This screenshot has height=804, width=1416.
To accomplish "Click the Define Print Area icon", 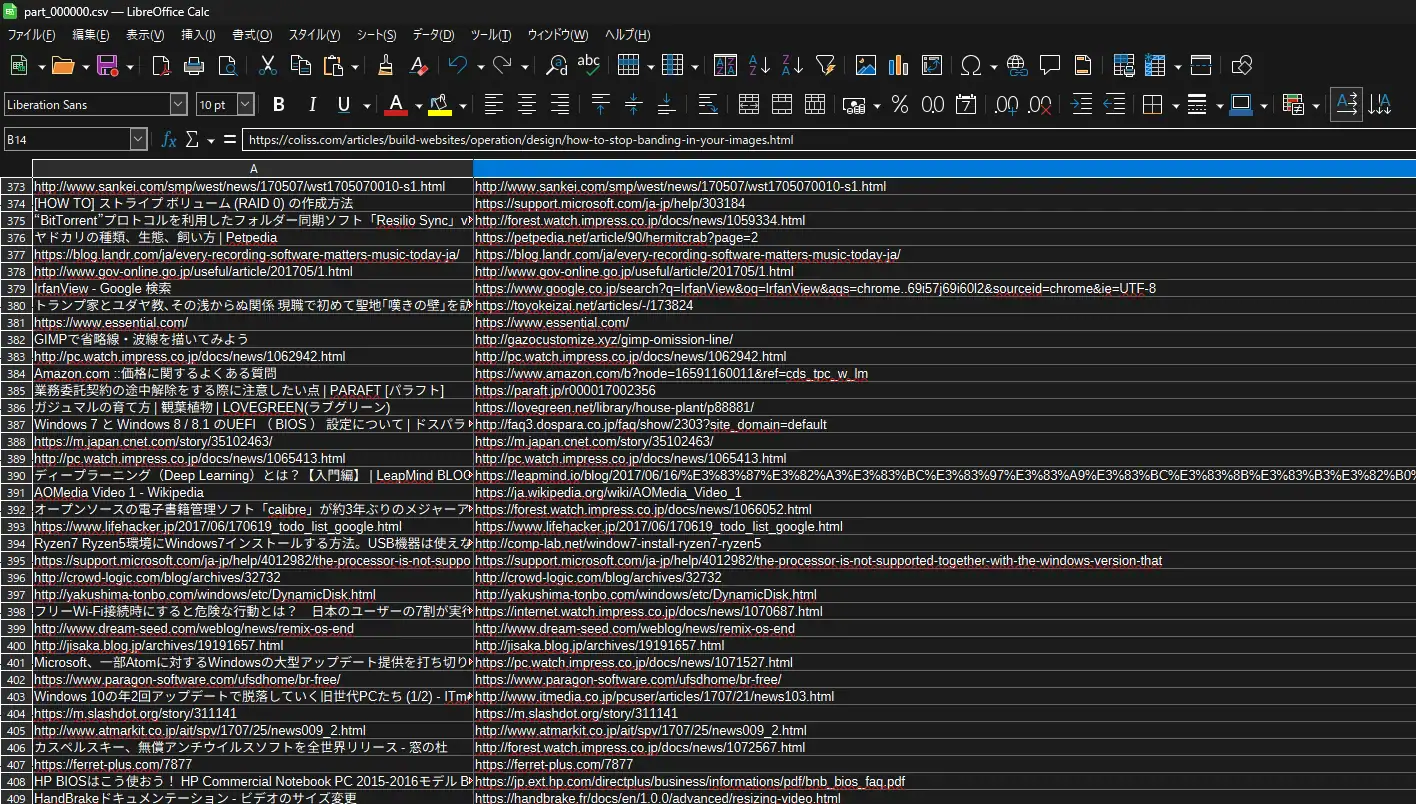I will 1124,66.
